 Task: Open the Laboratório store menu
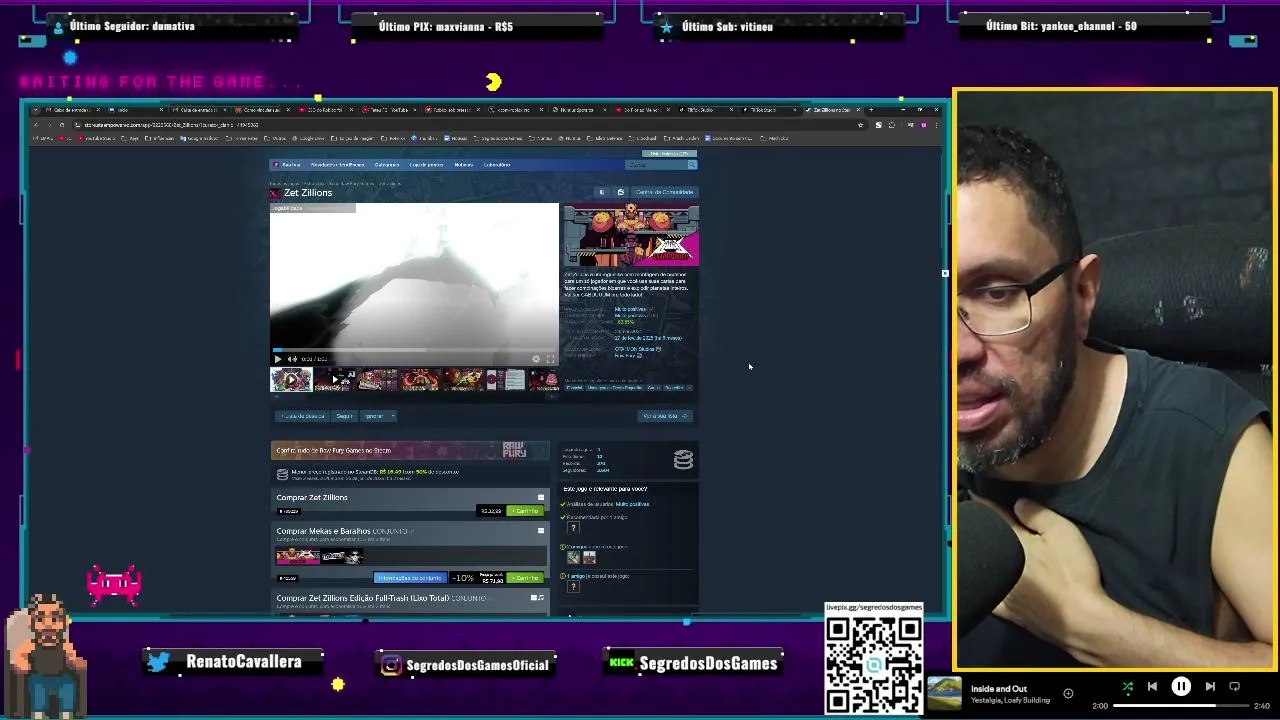(497, 165)
